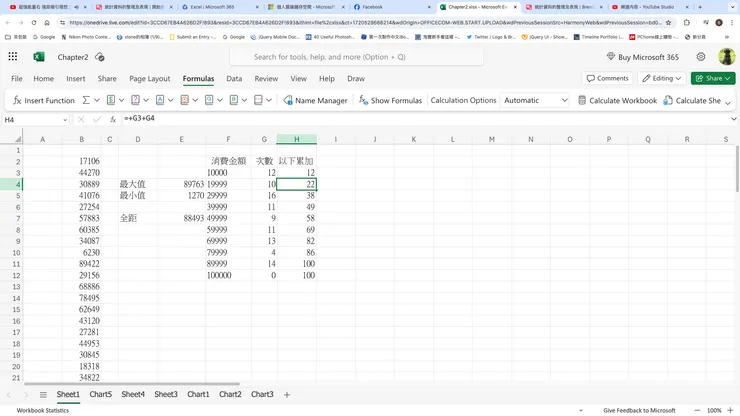The image size is (740, 416).
Task: Expand the Text functions dropdown arrow
Action: pos(170,100)
